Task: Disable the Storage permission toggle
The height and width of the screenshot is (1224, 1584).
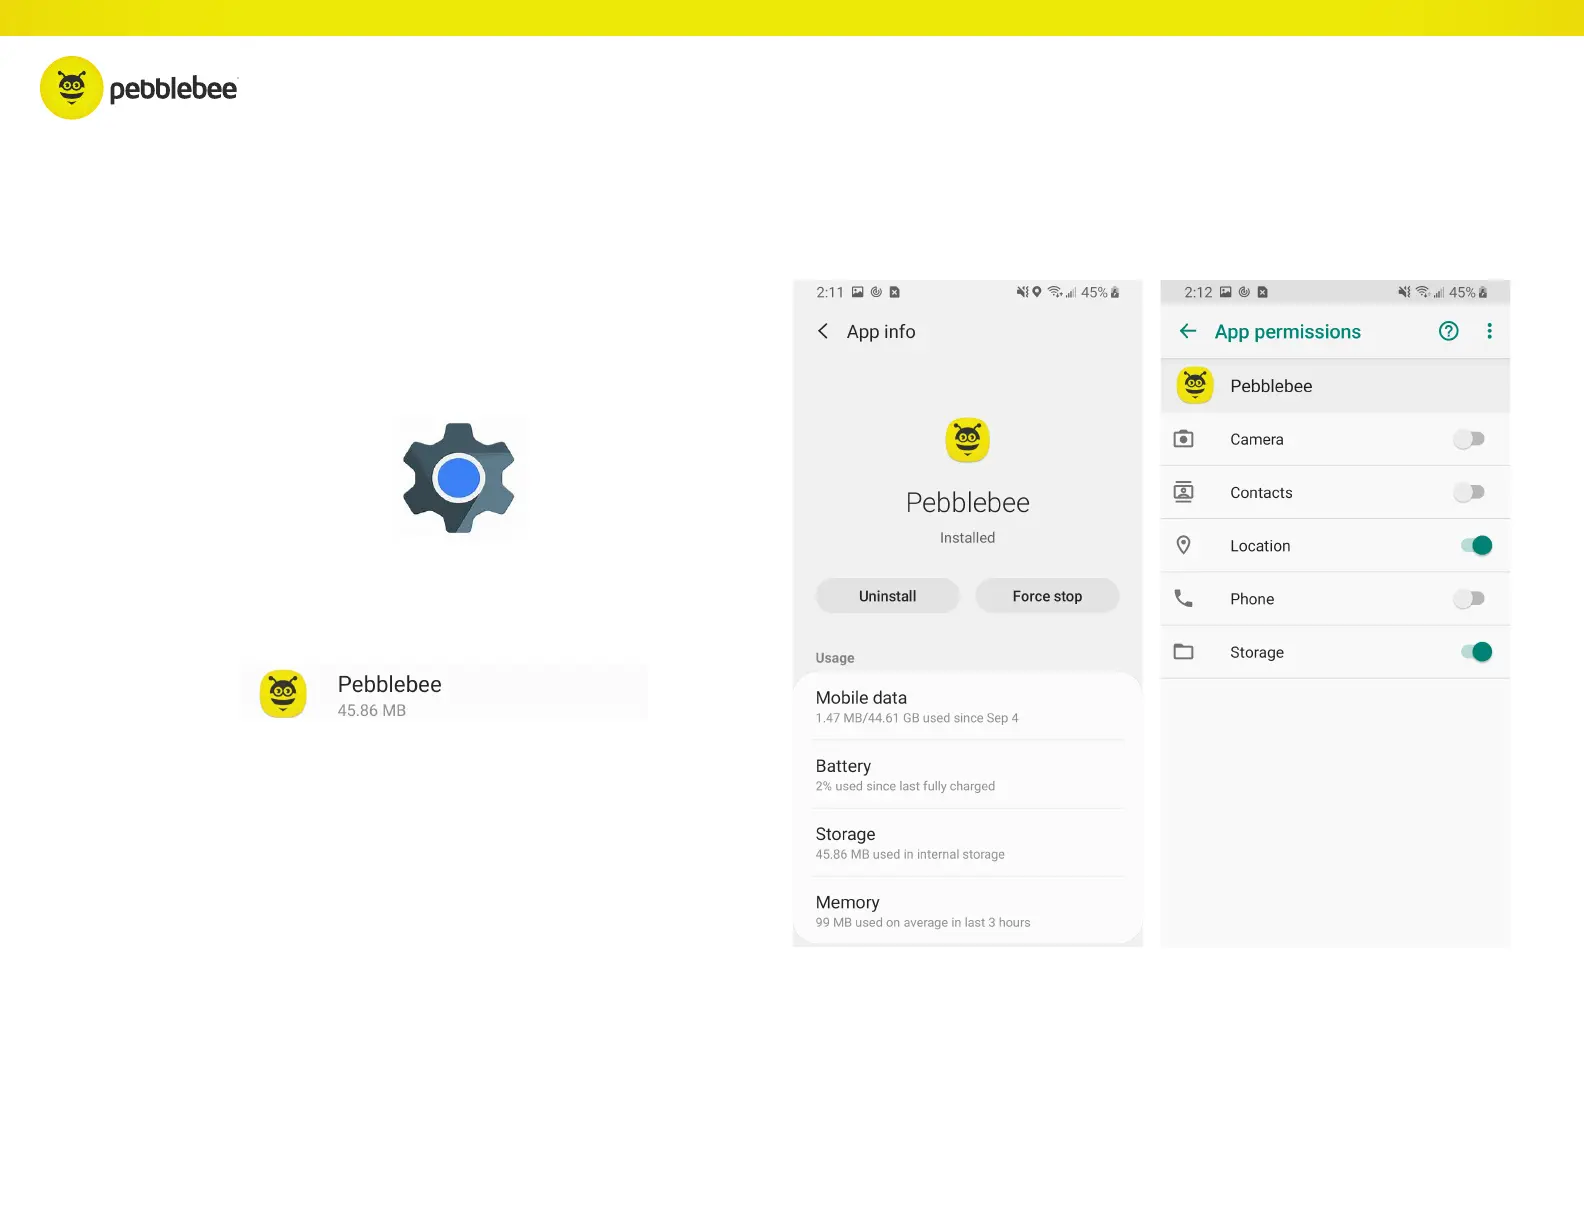Action: 1477,652
